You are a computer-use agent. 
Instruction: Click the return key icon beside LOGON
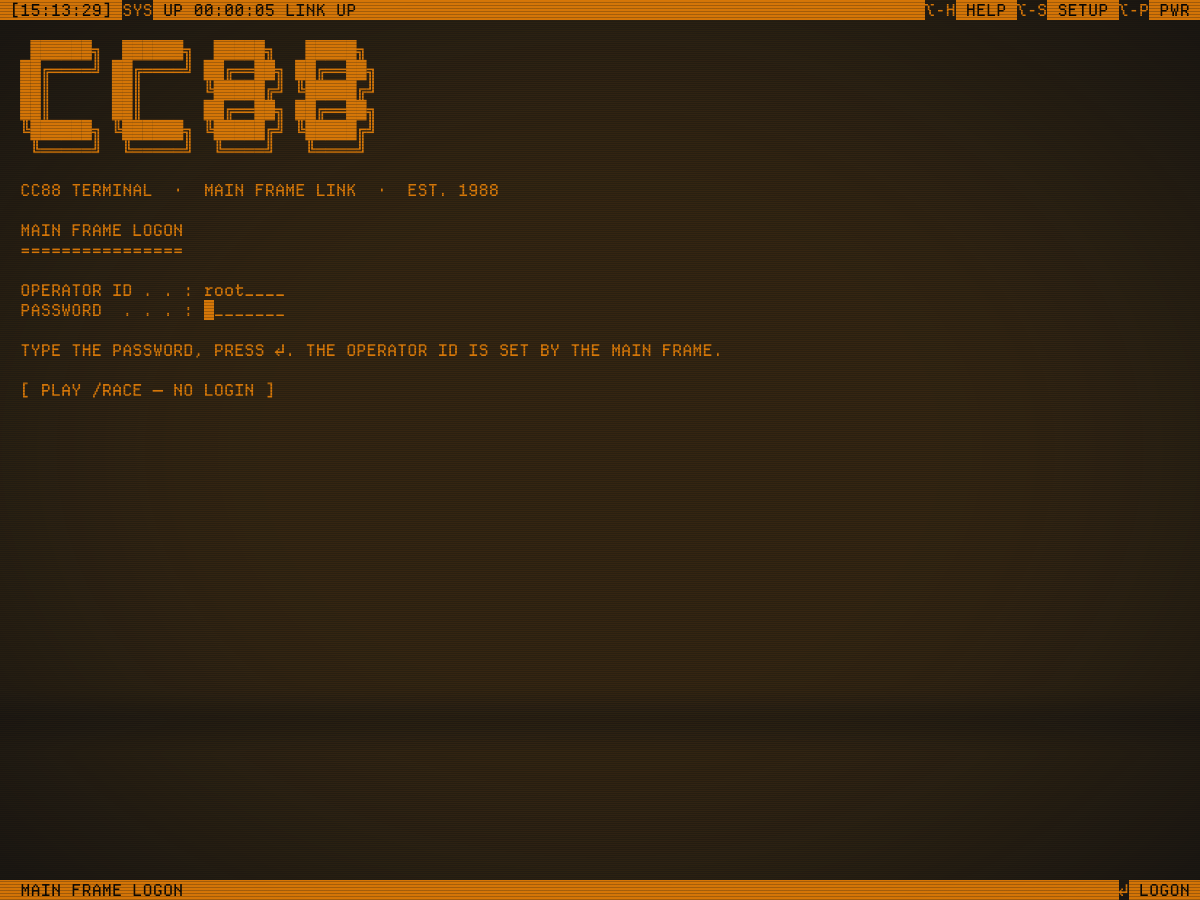[x=1124, y=890]
